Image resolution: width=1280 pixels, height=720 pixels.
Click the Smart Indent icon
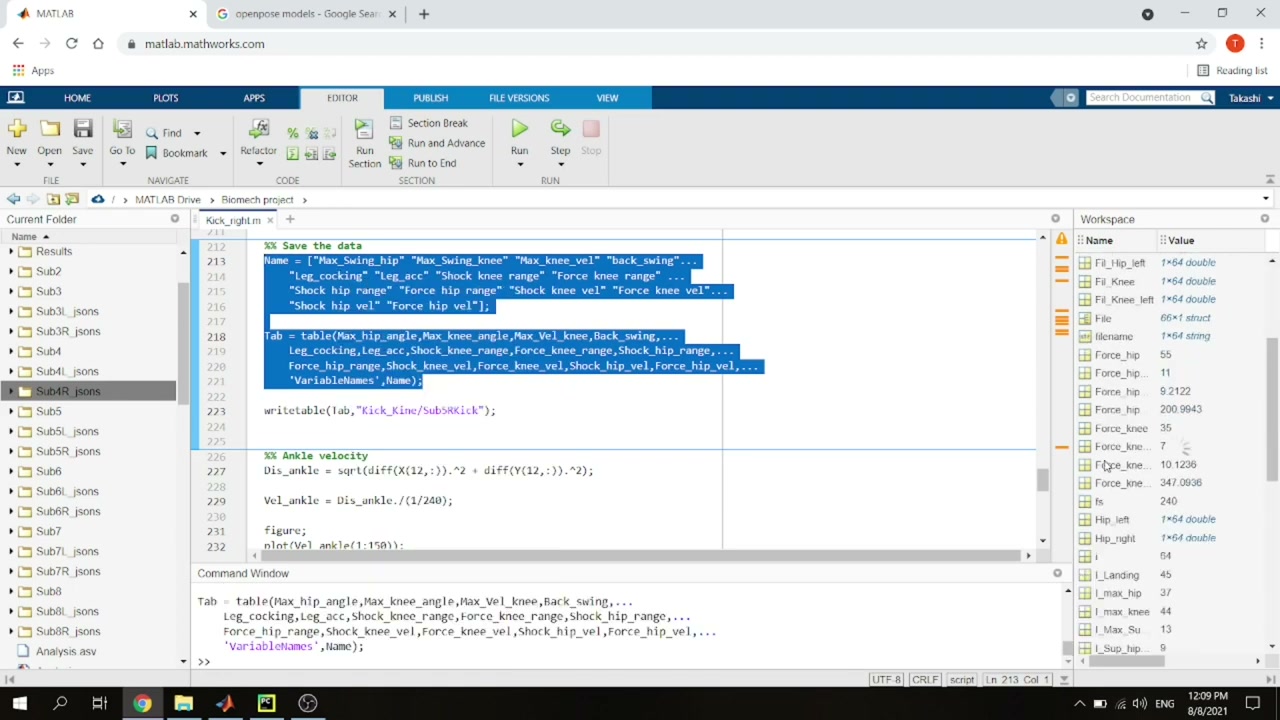tap(292, 154)
